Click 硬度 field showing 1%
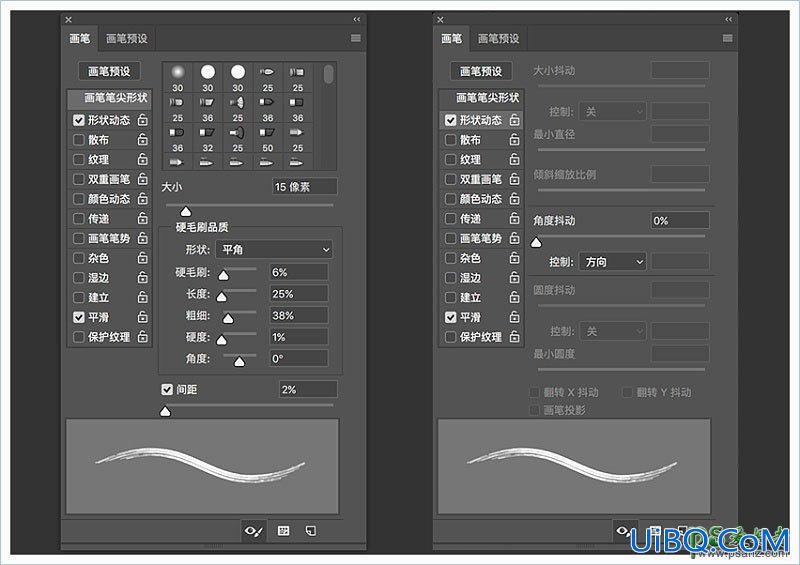This screenshot has width=800, height=565. 298,337
